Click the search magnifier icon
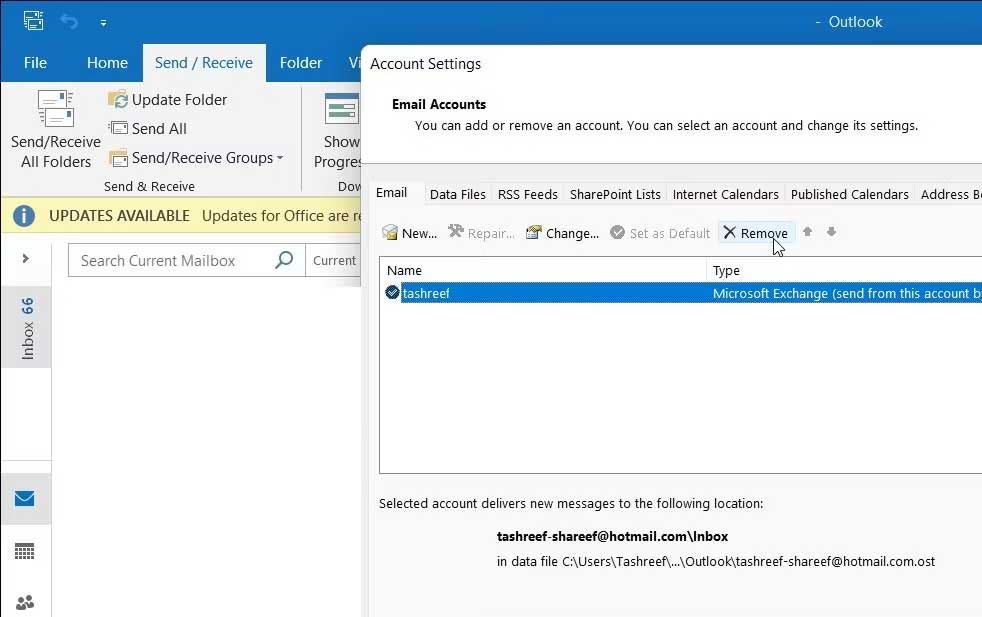This screenshot has height=617, width=982. click(284, 260)
